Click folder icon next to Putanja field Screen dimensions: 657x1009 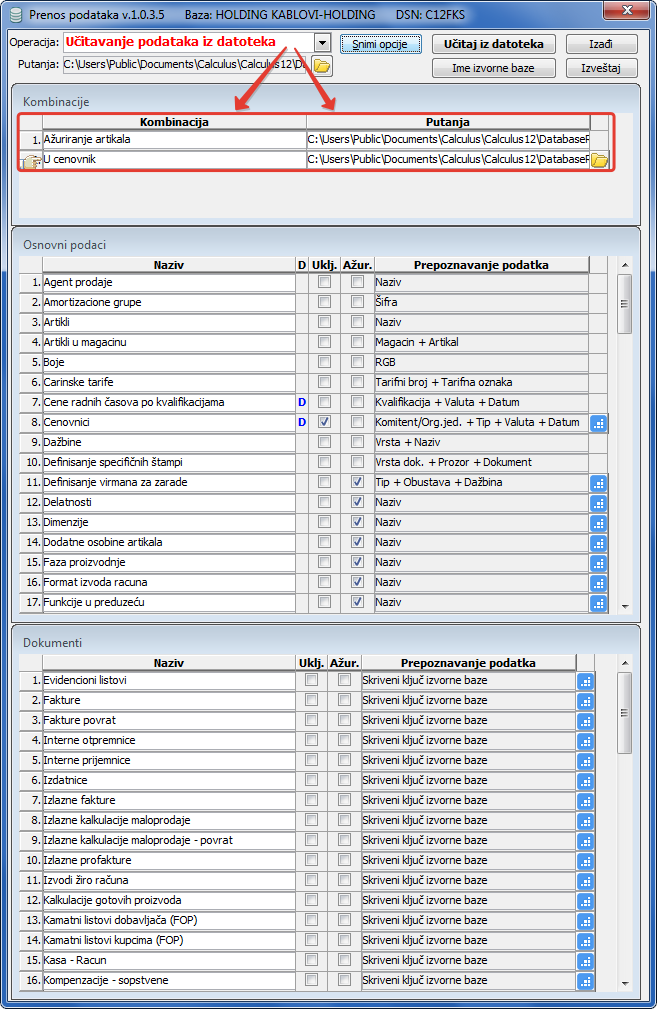tap(321, 66)
